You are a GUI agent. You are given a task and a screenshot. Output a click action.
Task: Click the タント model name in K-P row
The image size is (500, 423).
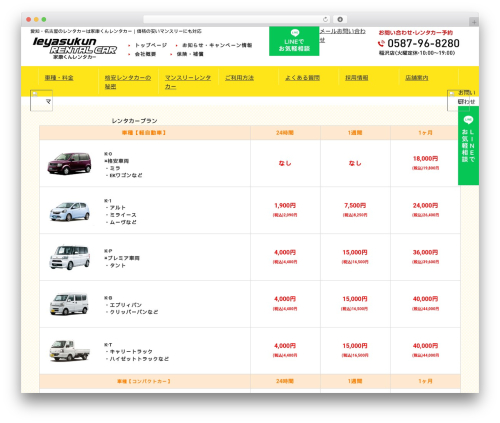click(118, 265)
